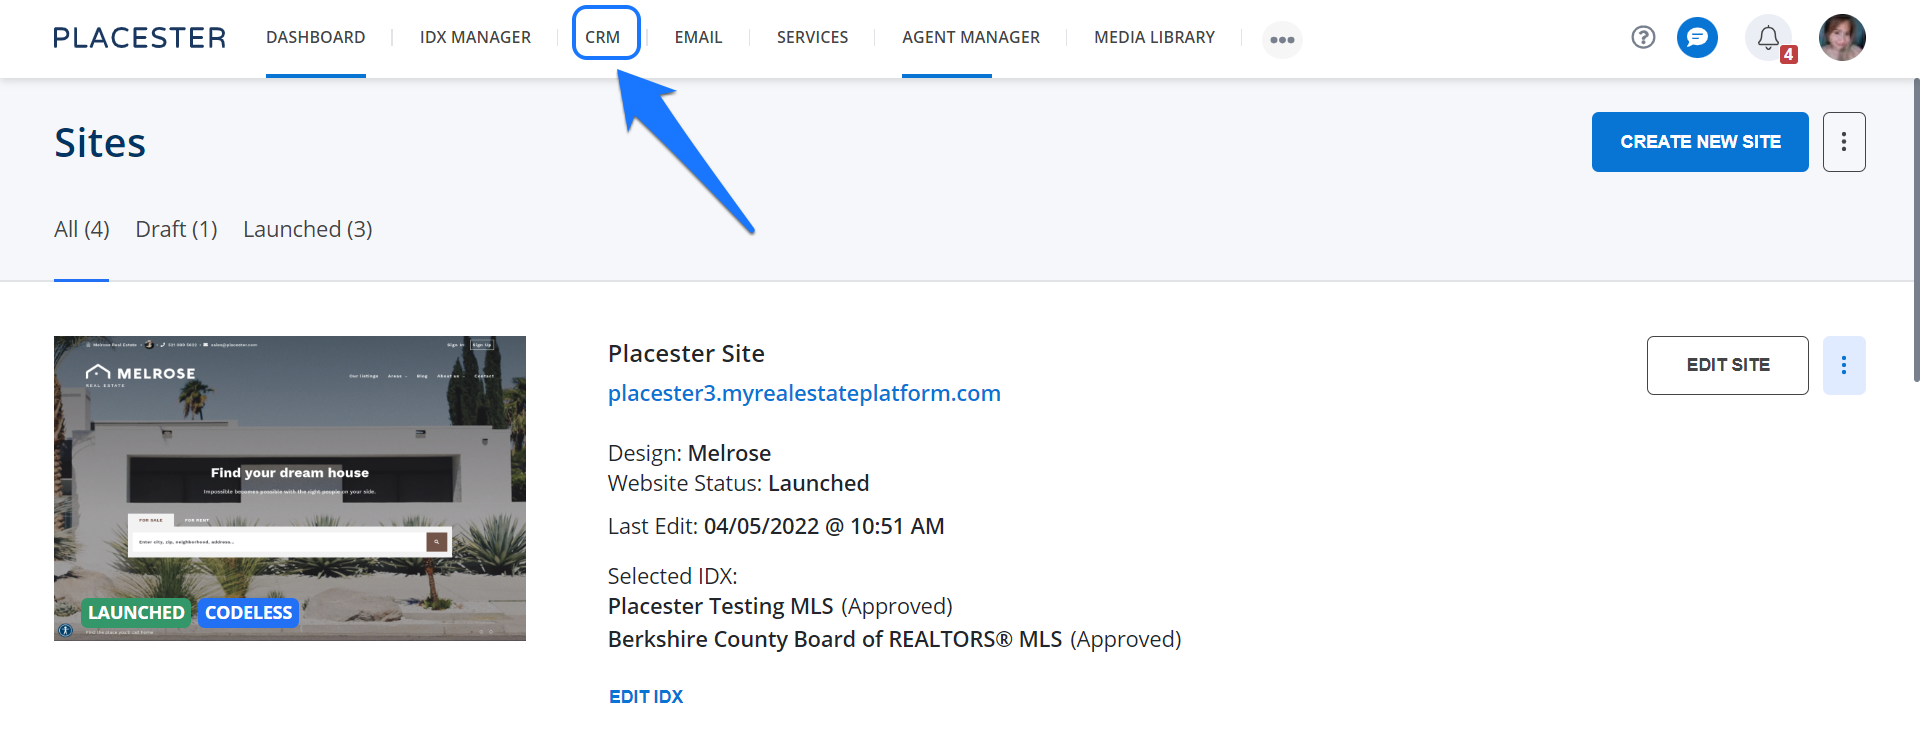Viewport: 1920px width, 734px height.
Task: Click the Placester Testing MLS text
Action: pos(720,606)
